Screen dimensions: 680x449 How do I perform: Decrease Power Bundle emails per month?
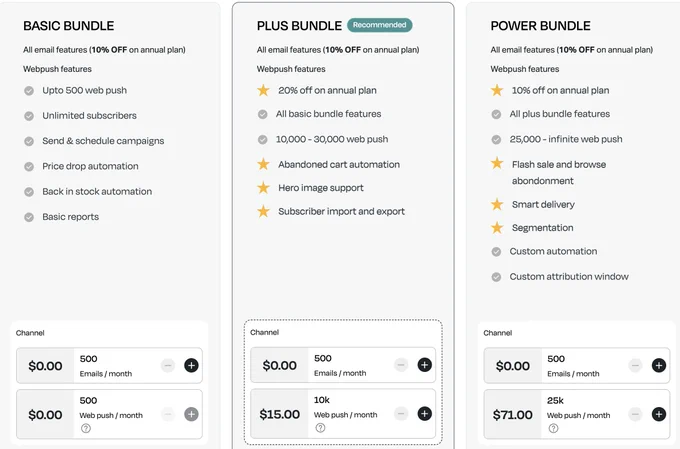click(635, 365)
